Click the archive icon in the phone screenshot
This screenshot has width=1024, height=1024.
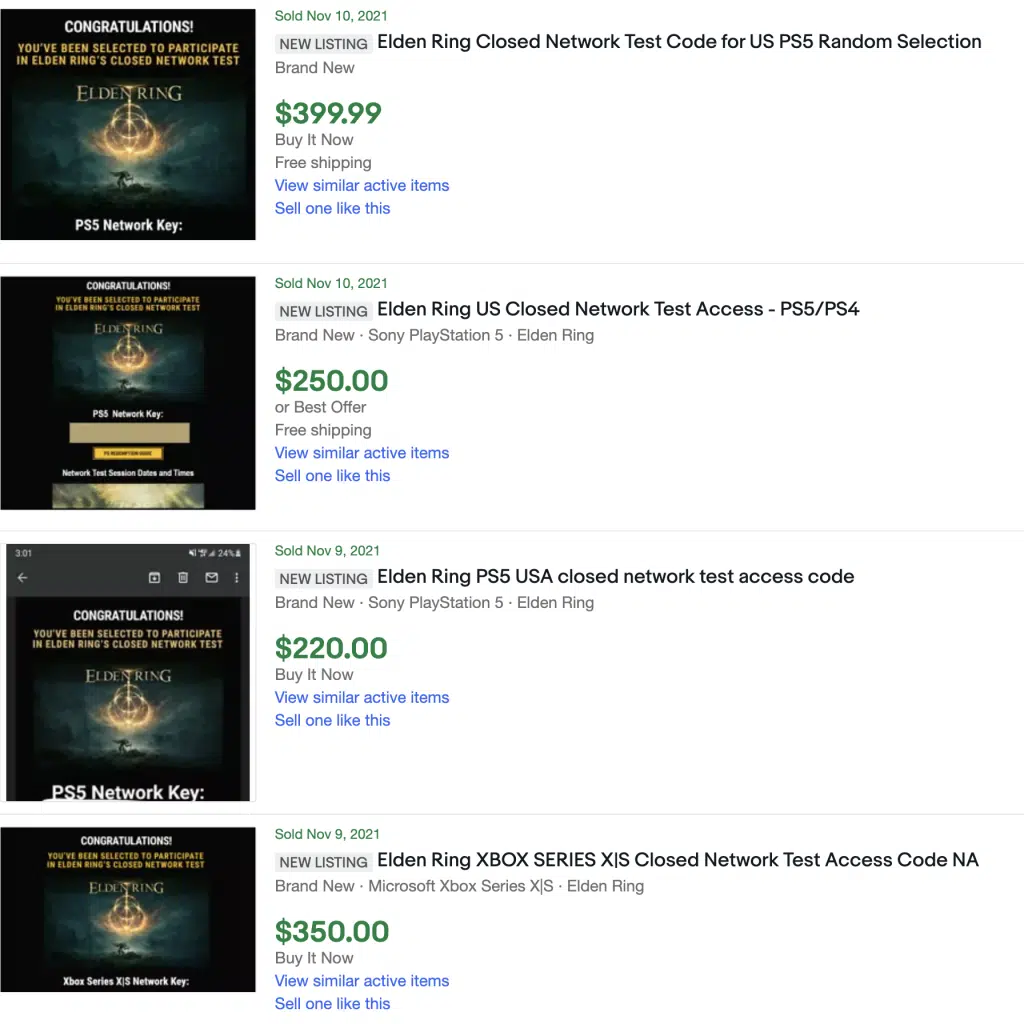154,578
